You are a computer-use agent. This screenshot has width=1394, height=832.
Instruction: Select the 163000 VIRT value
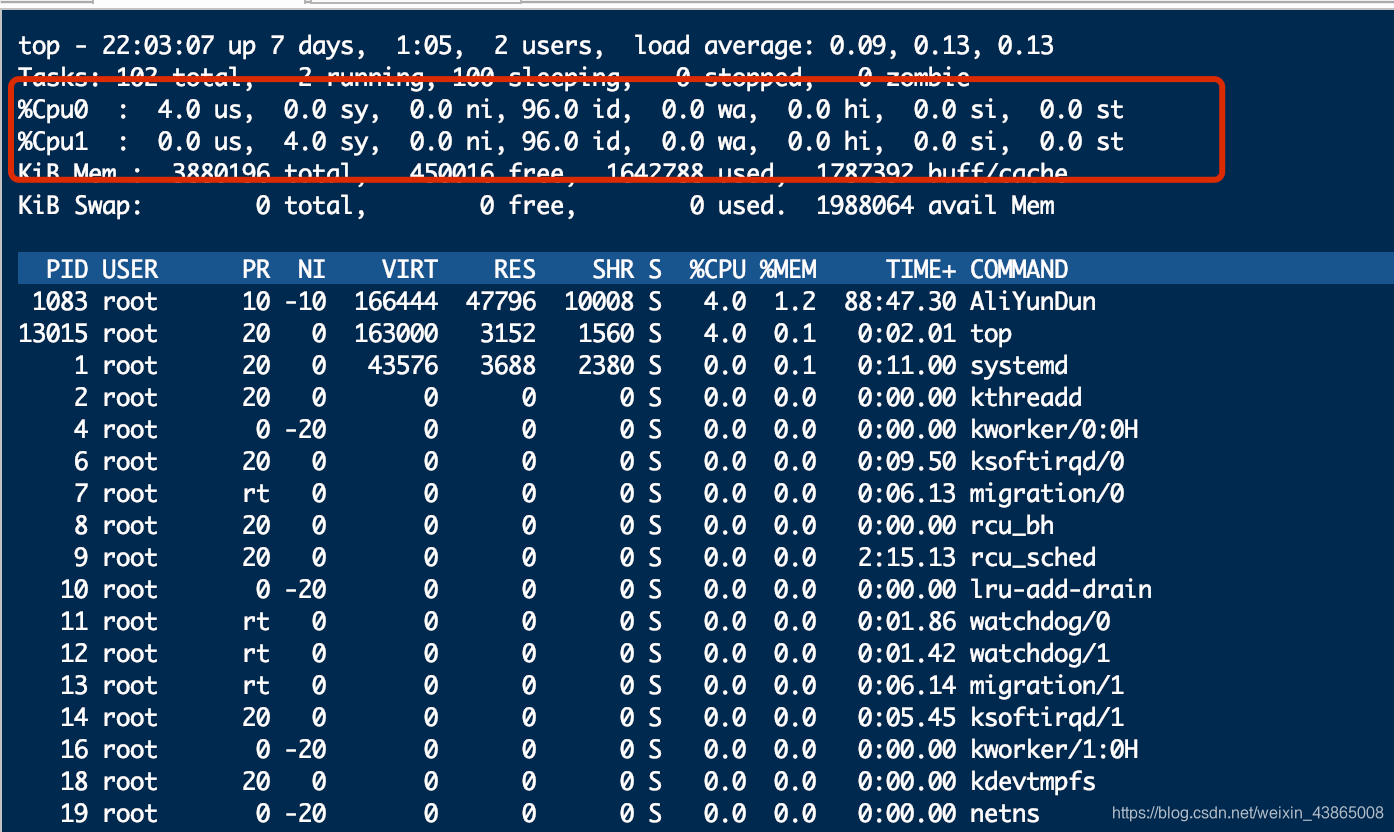396,333
